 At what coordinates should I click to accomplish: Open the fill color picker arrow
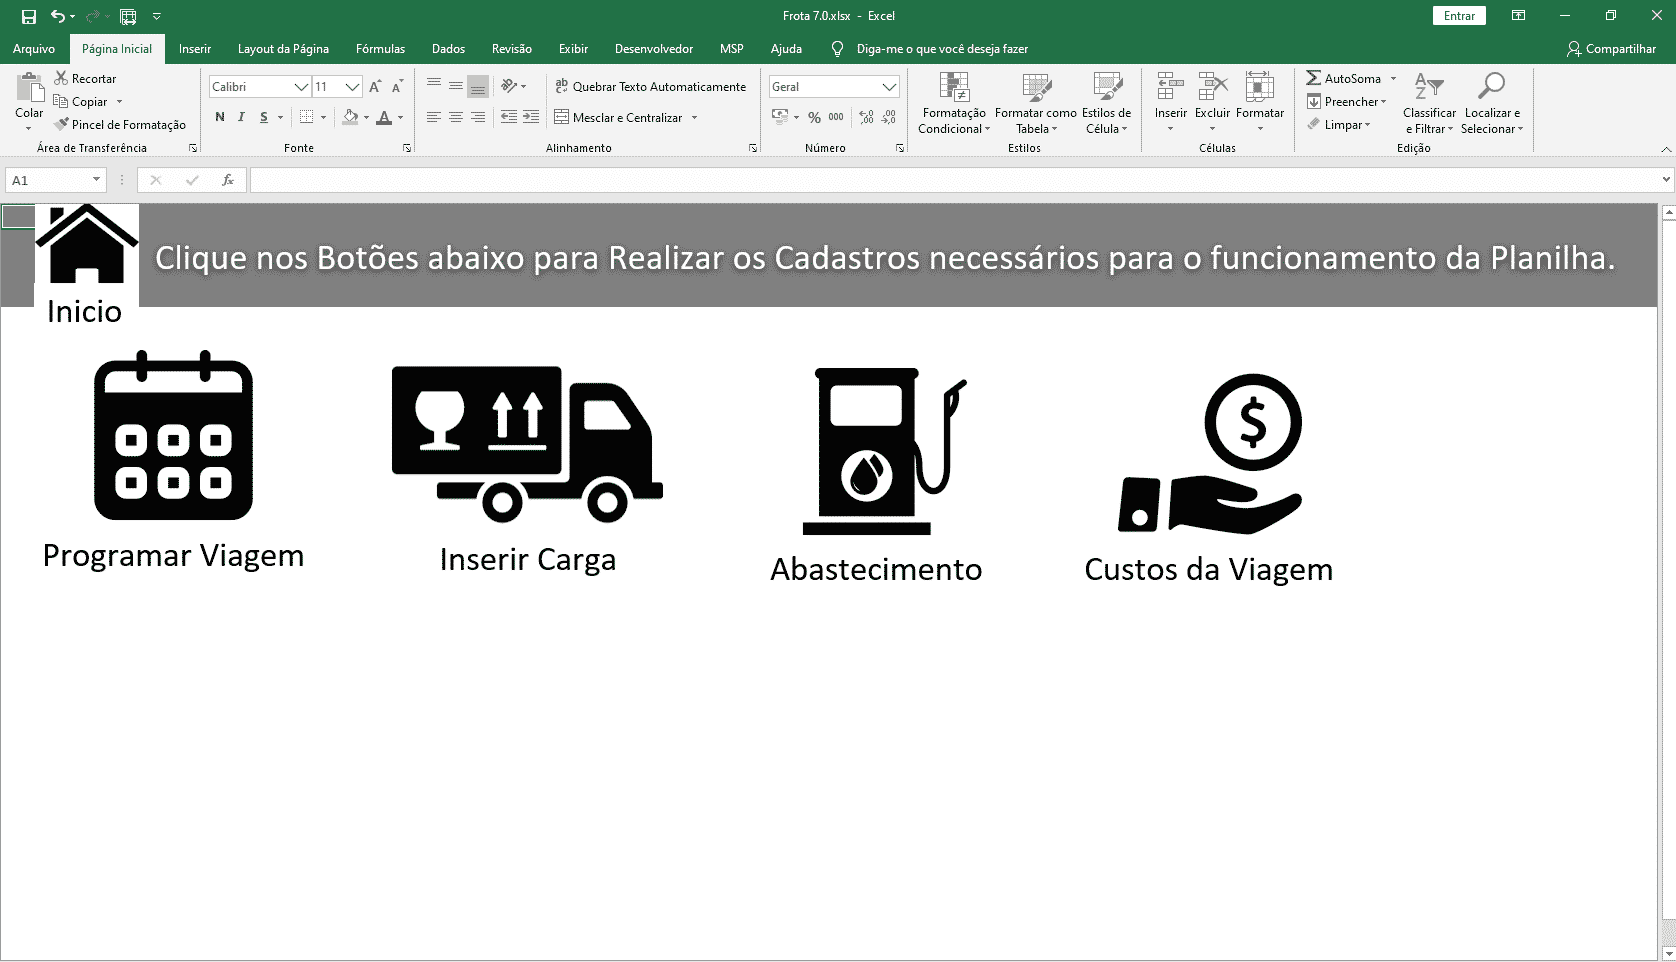[x=367, y=117]
